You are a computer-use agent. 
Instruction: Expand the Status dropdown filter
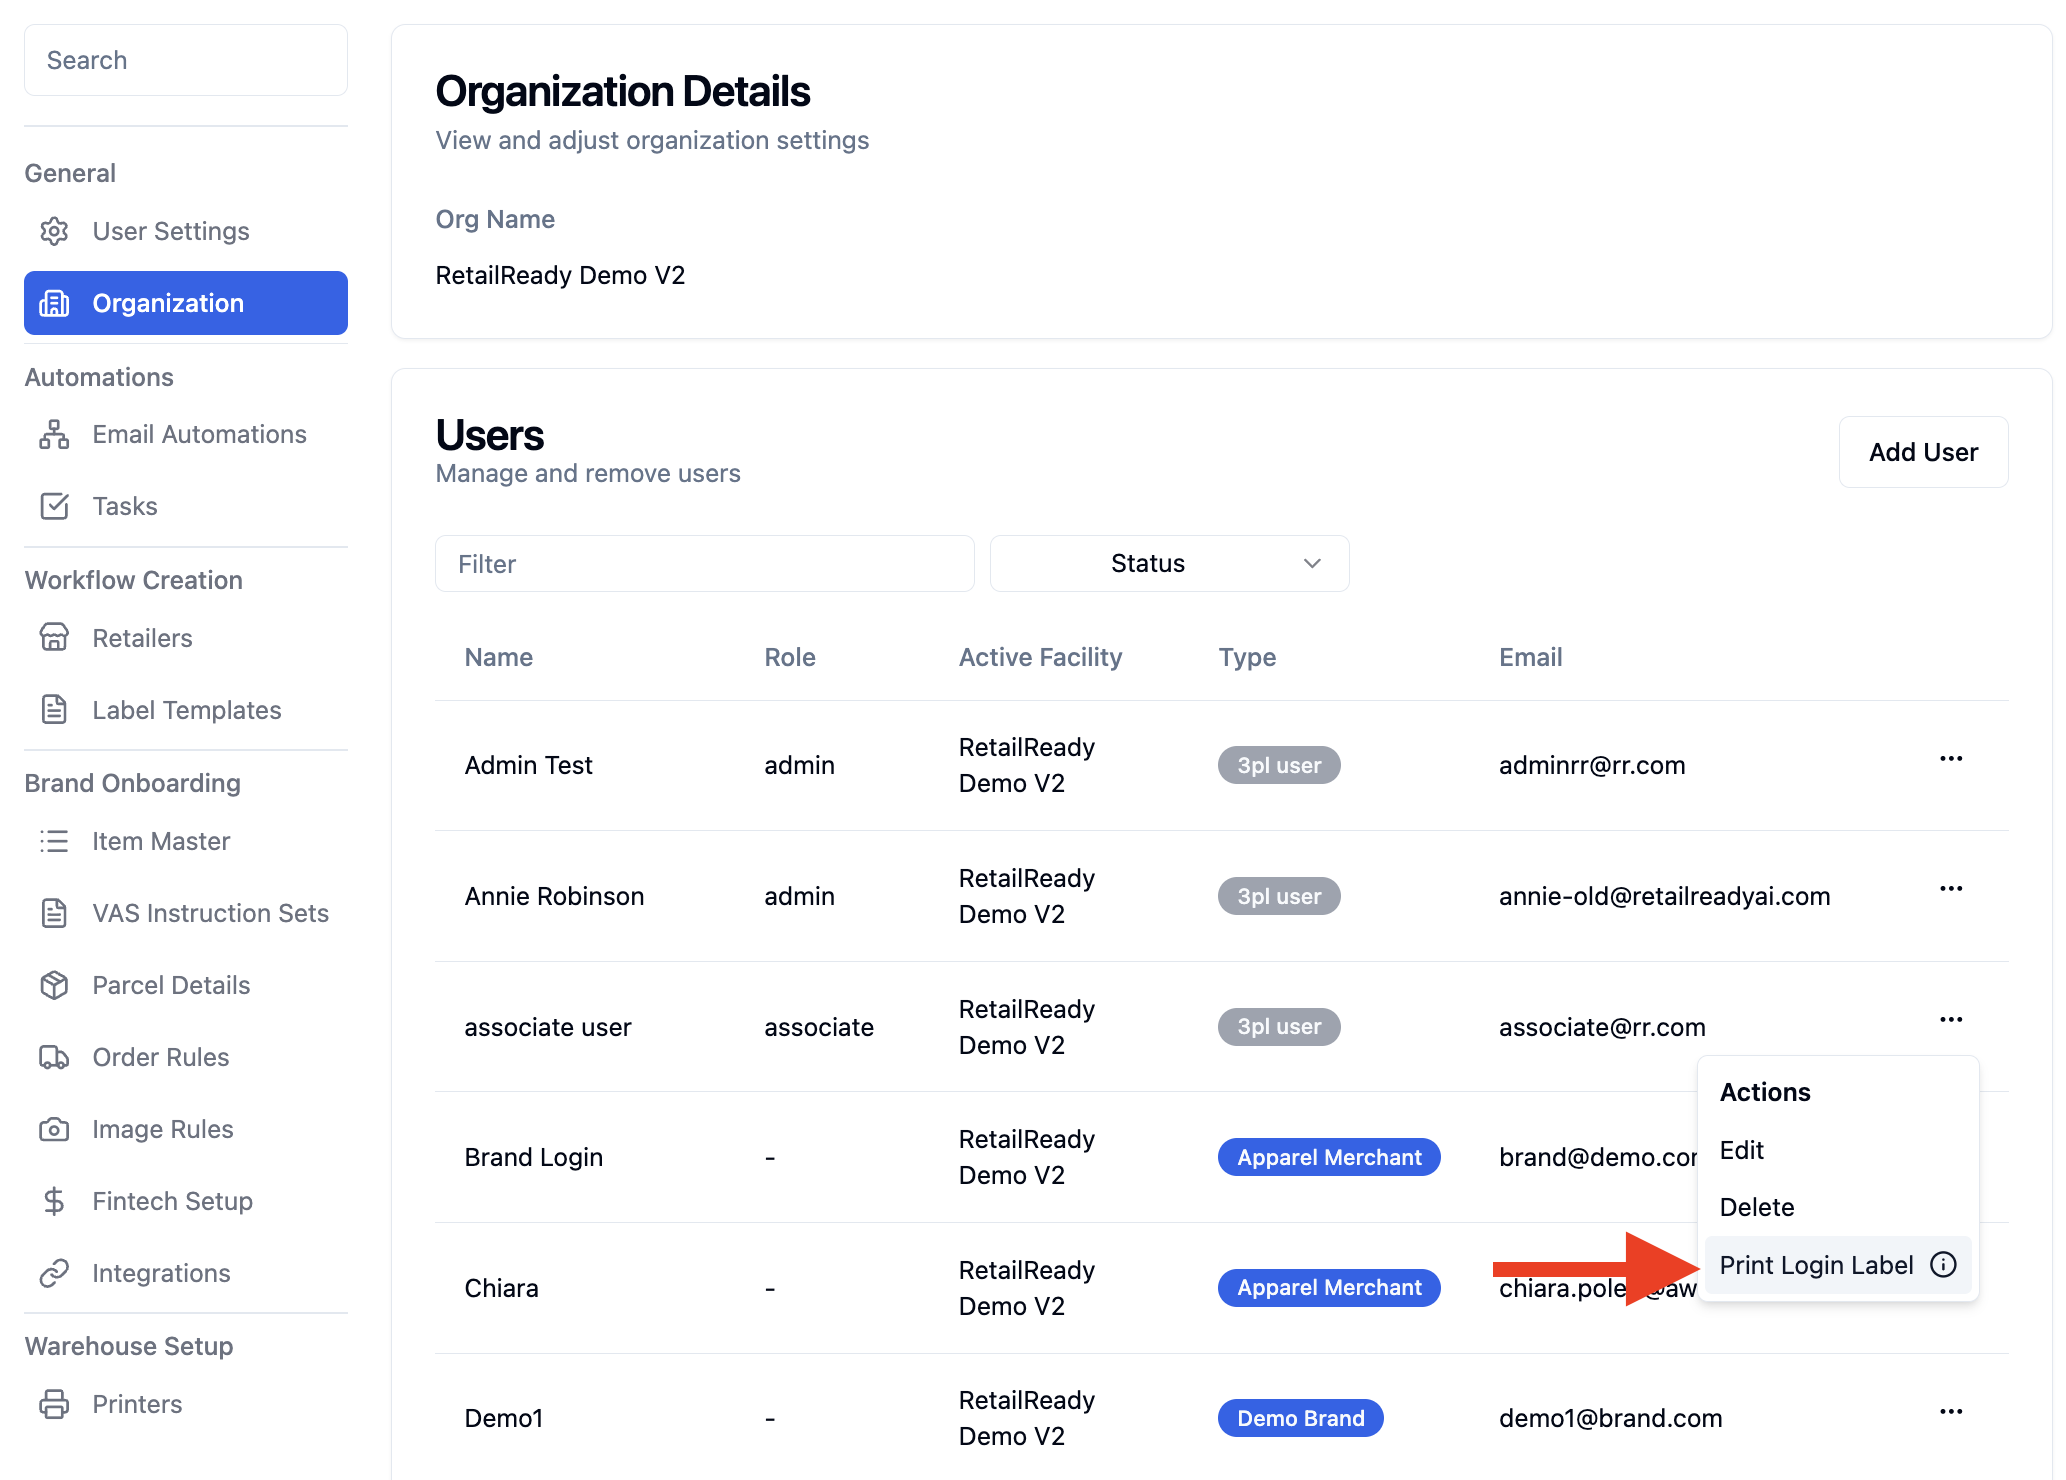1169,563
